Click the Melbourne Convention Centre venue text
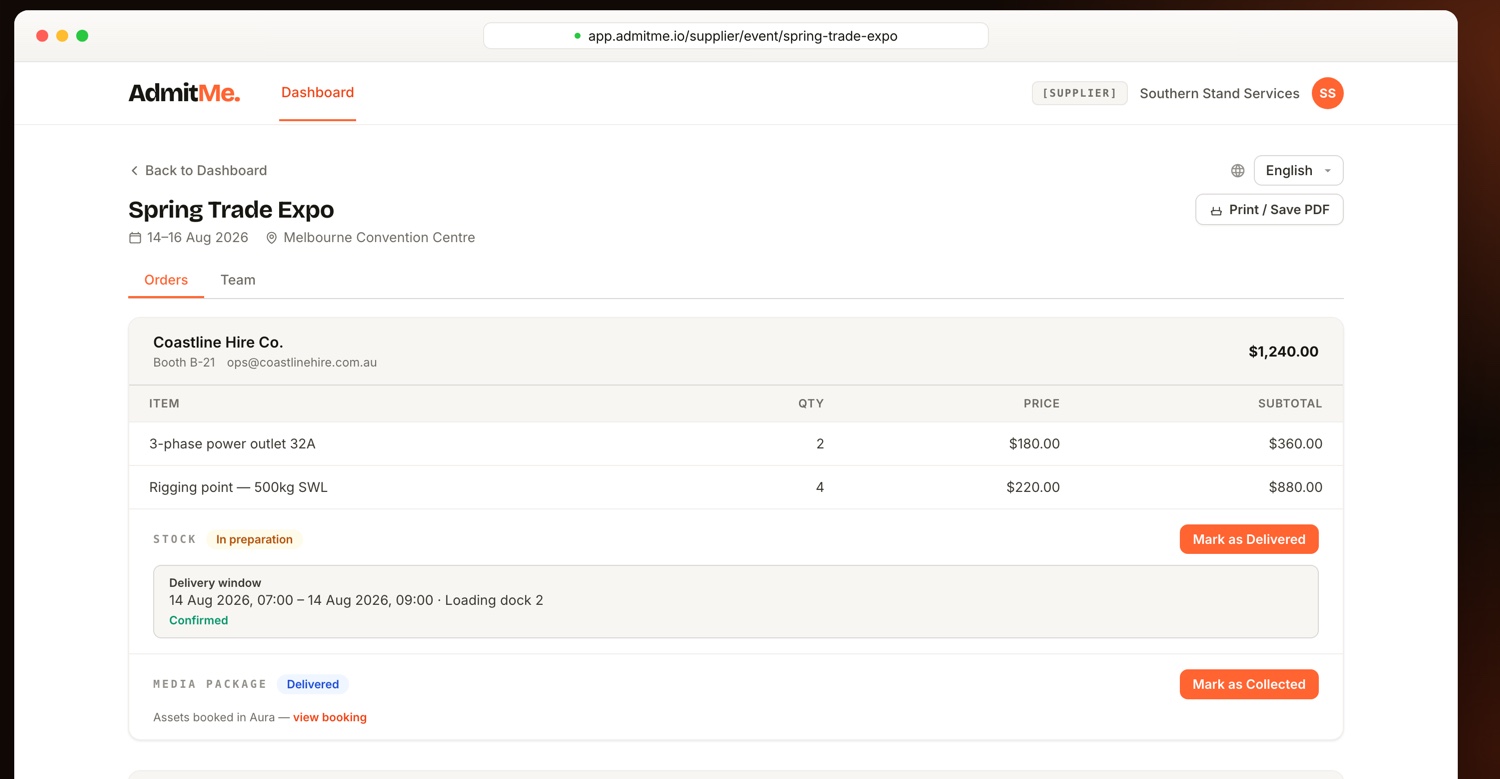This screenshot has height=779, width=1500. click(379, 238)
